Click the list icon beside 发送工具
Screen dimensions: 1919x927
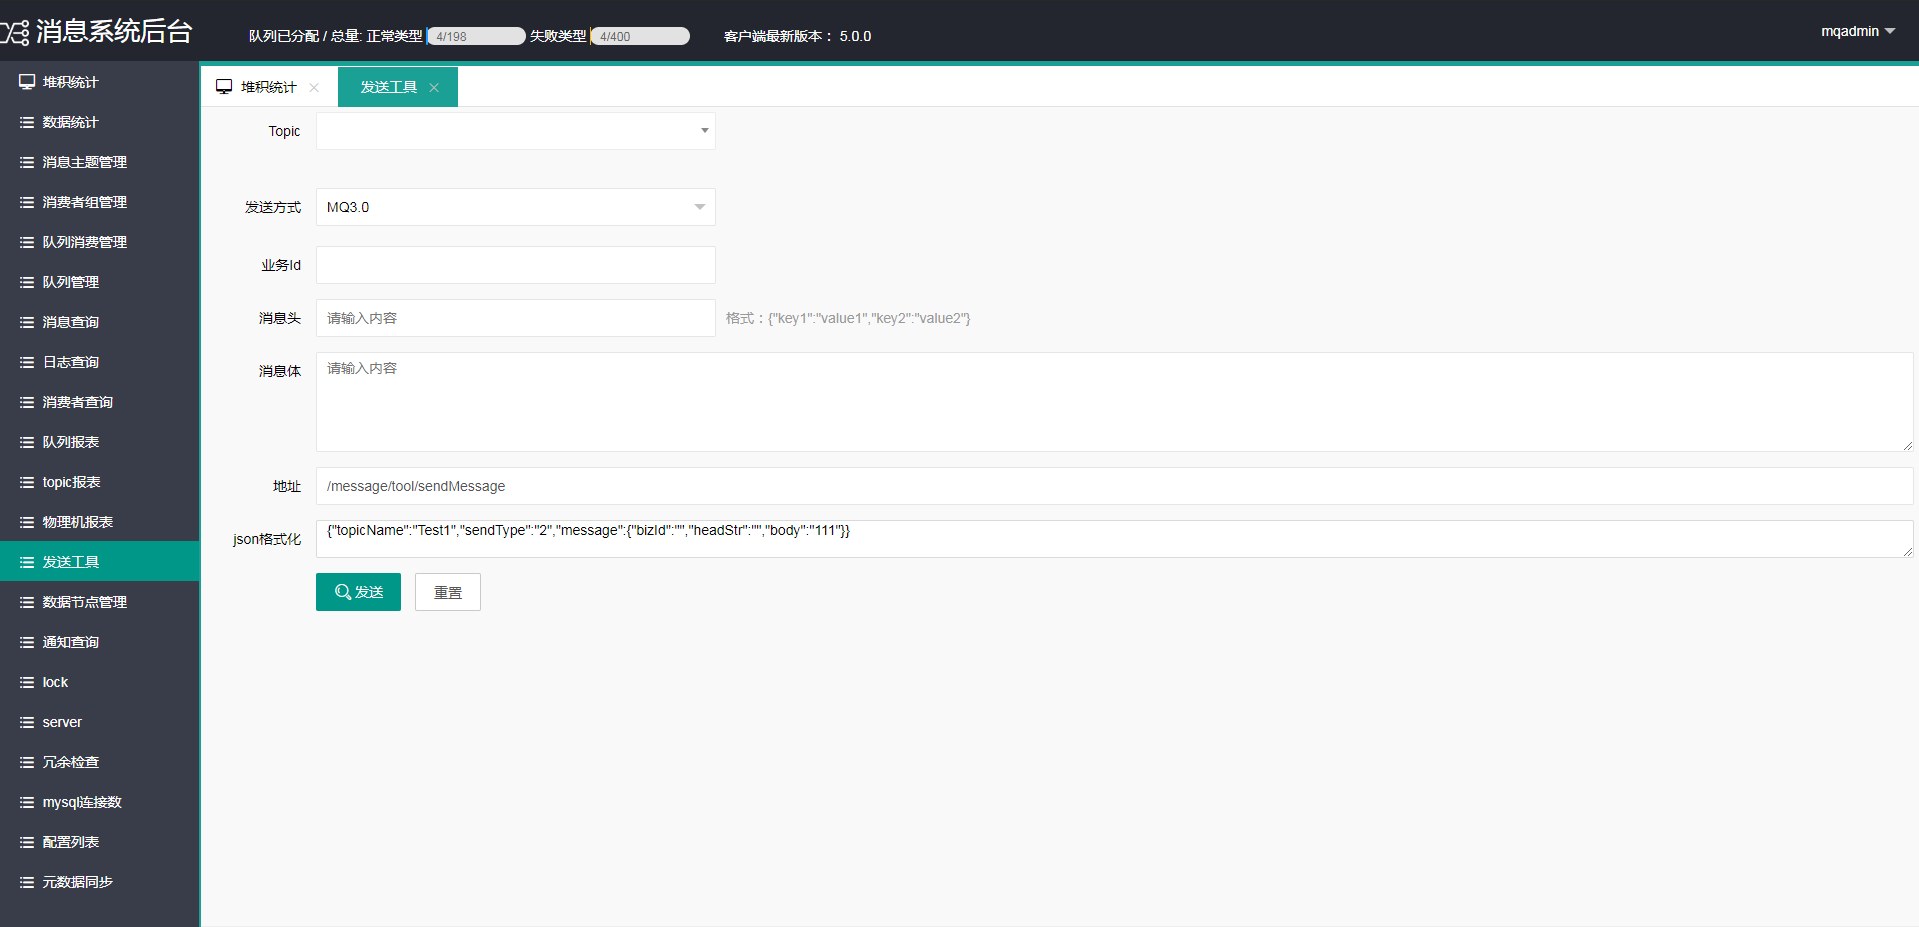27,562
